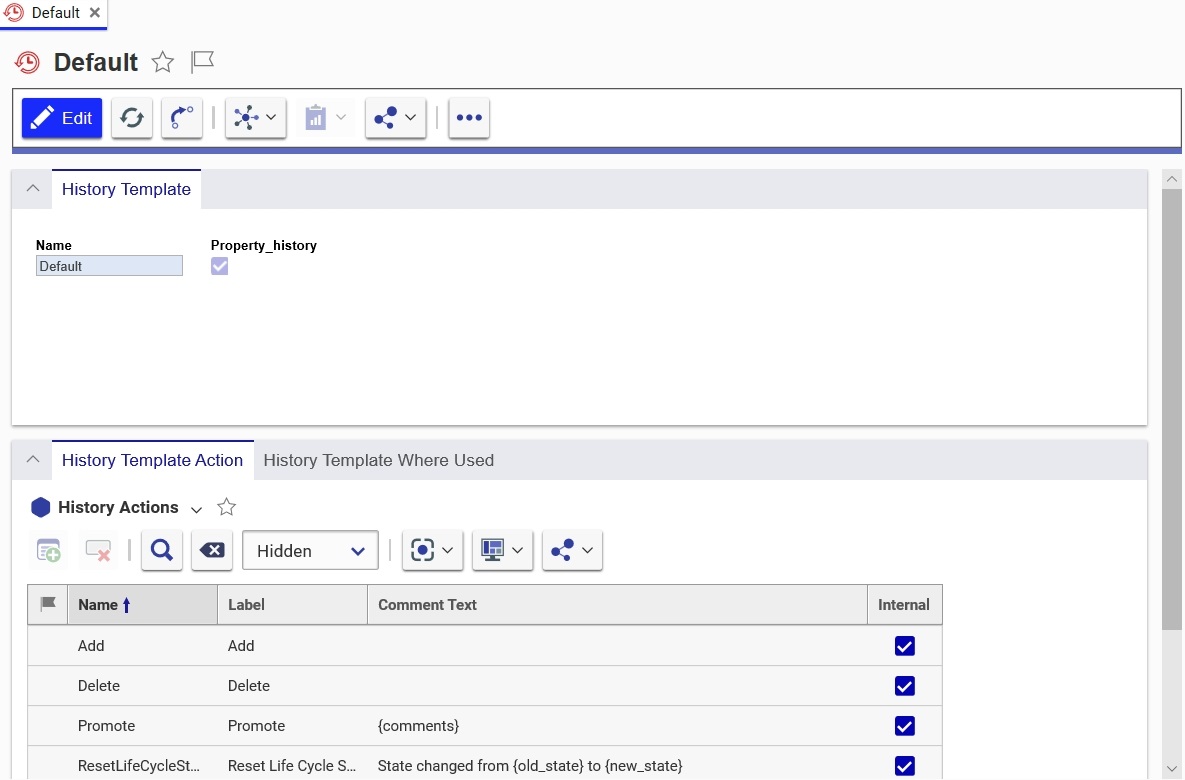Image resolution: width=1185 pixels, height=780 pixels.
Task: Click the magnifier search icon in History Actions
Action: (162, 550)
